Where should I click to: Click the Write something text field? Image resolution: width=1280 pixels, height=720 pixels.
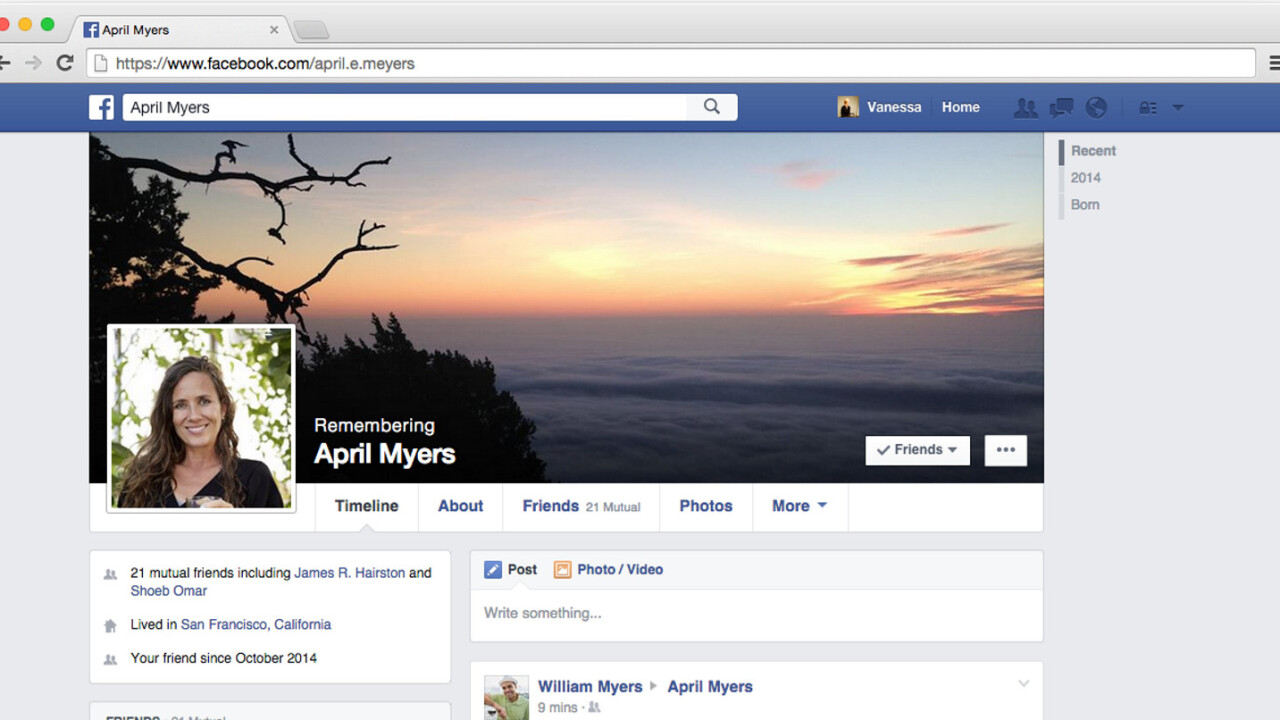(x=756, y=613)
